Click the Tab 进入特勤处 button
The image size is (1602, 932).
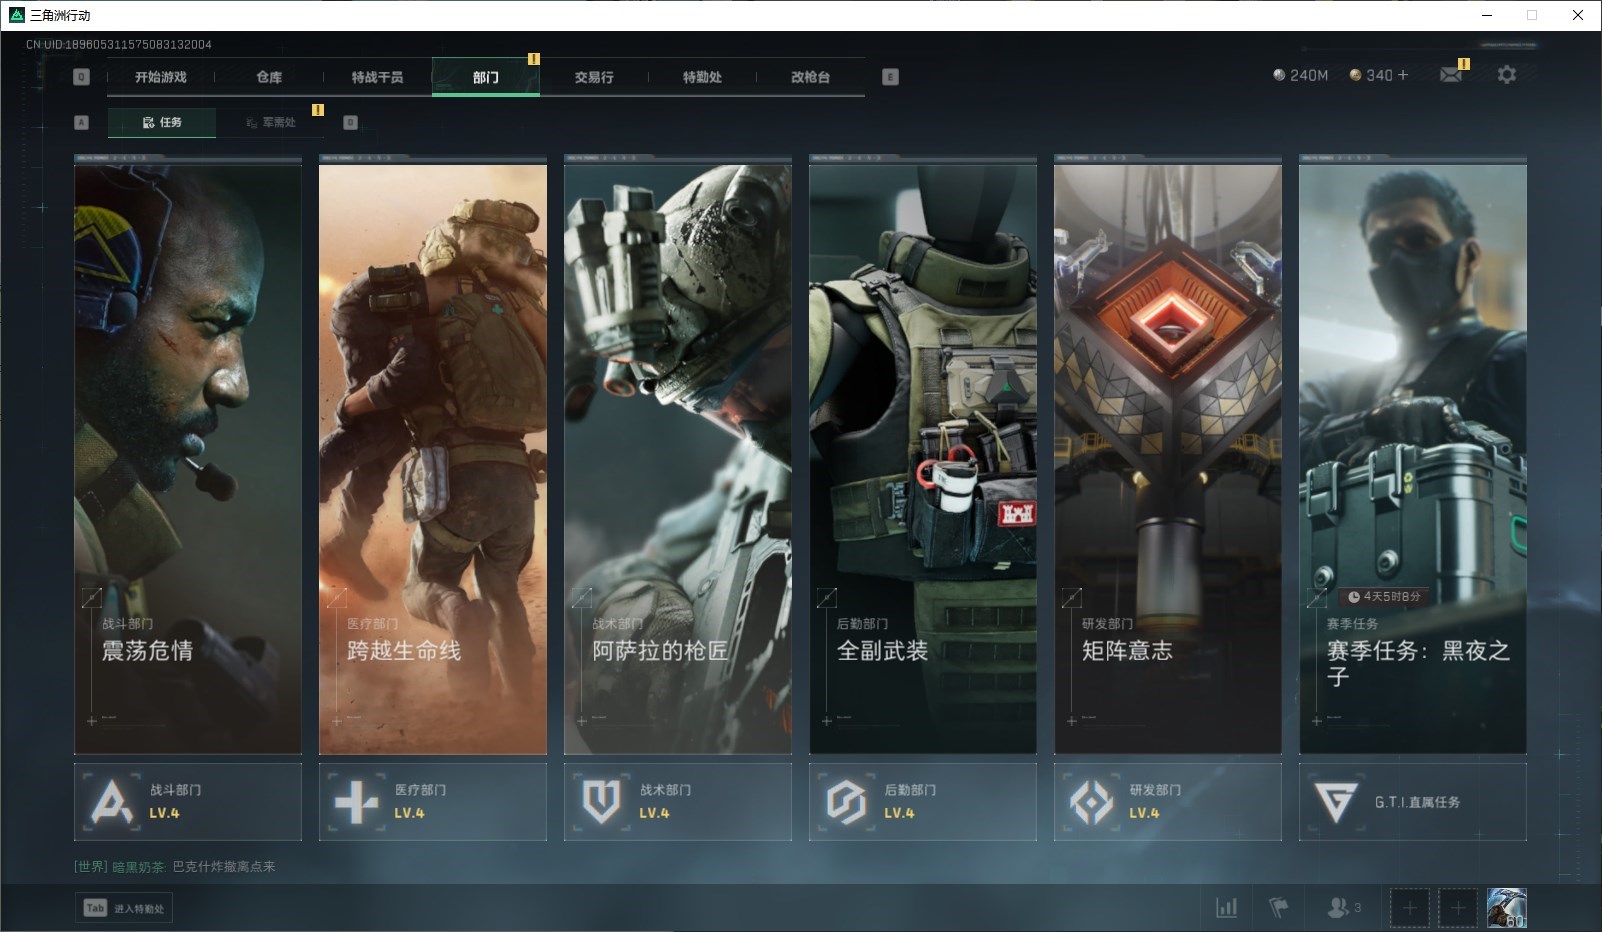point(125,908)
